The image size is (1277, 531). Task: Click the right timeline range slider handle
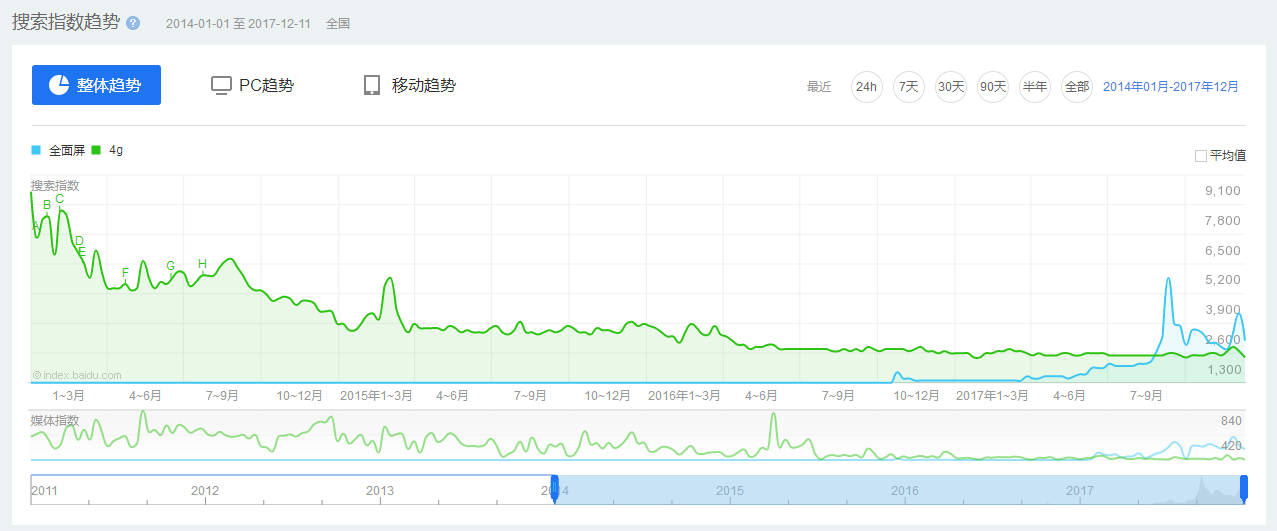pyautogui.click(x=1244, y=488)
